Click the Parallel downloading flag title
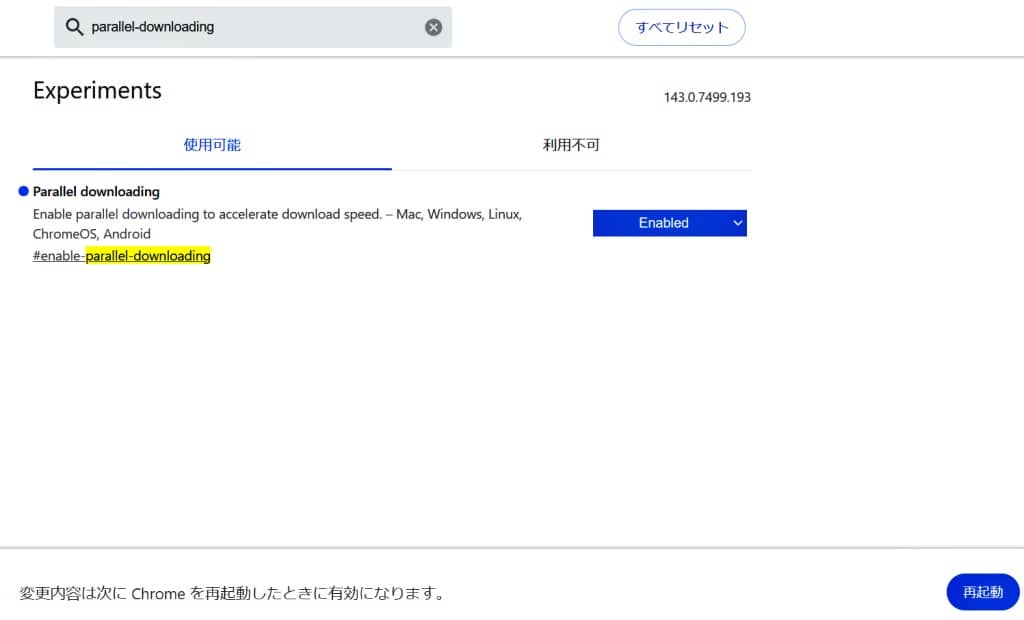1024x620 pixels. 96,191
